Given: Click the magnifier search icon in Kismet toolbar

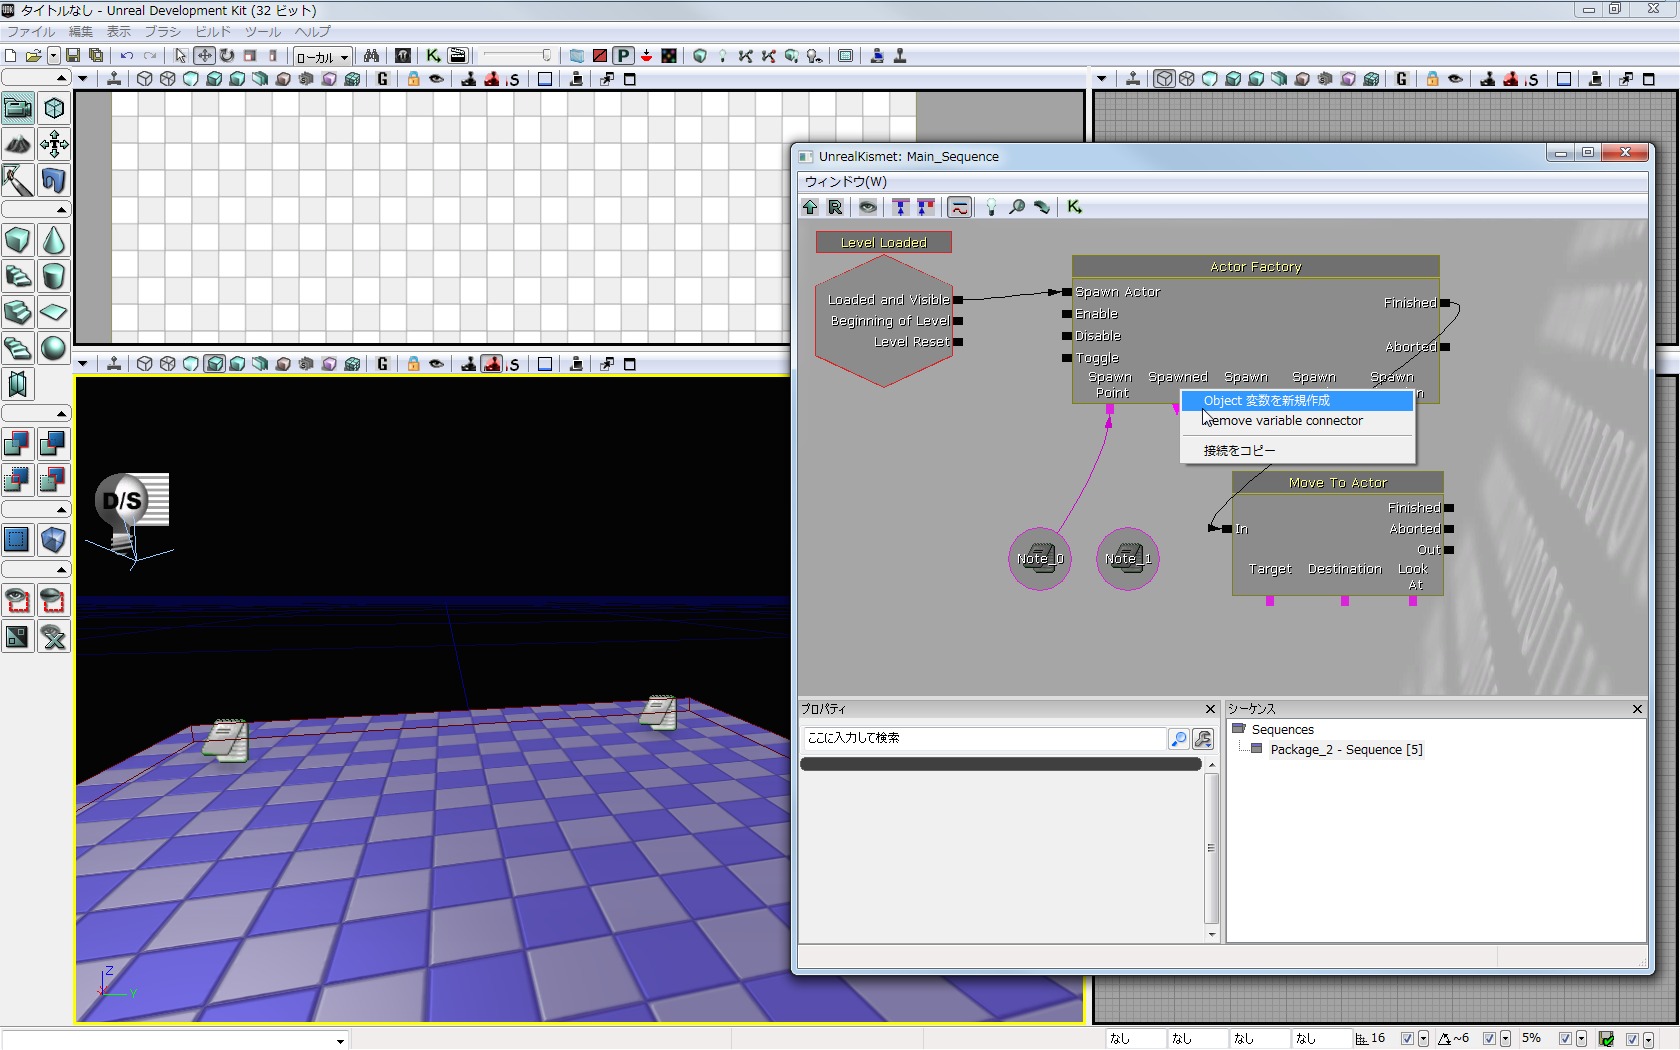Looking at the screenshot, I should (1017, 207).
